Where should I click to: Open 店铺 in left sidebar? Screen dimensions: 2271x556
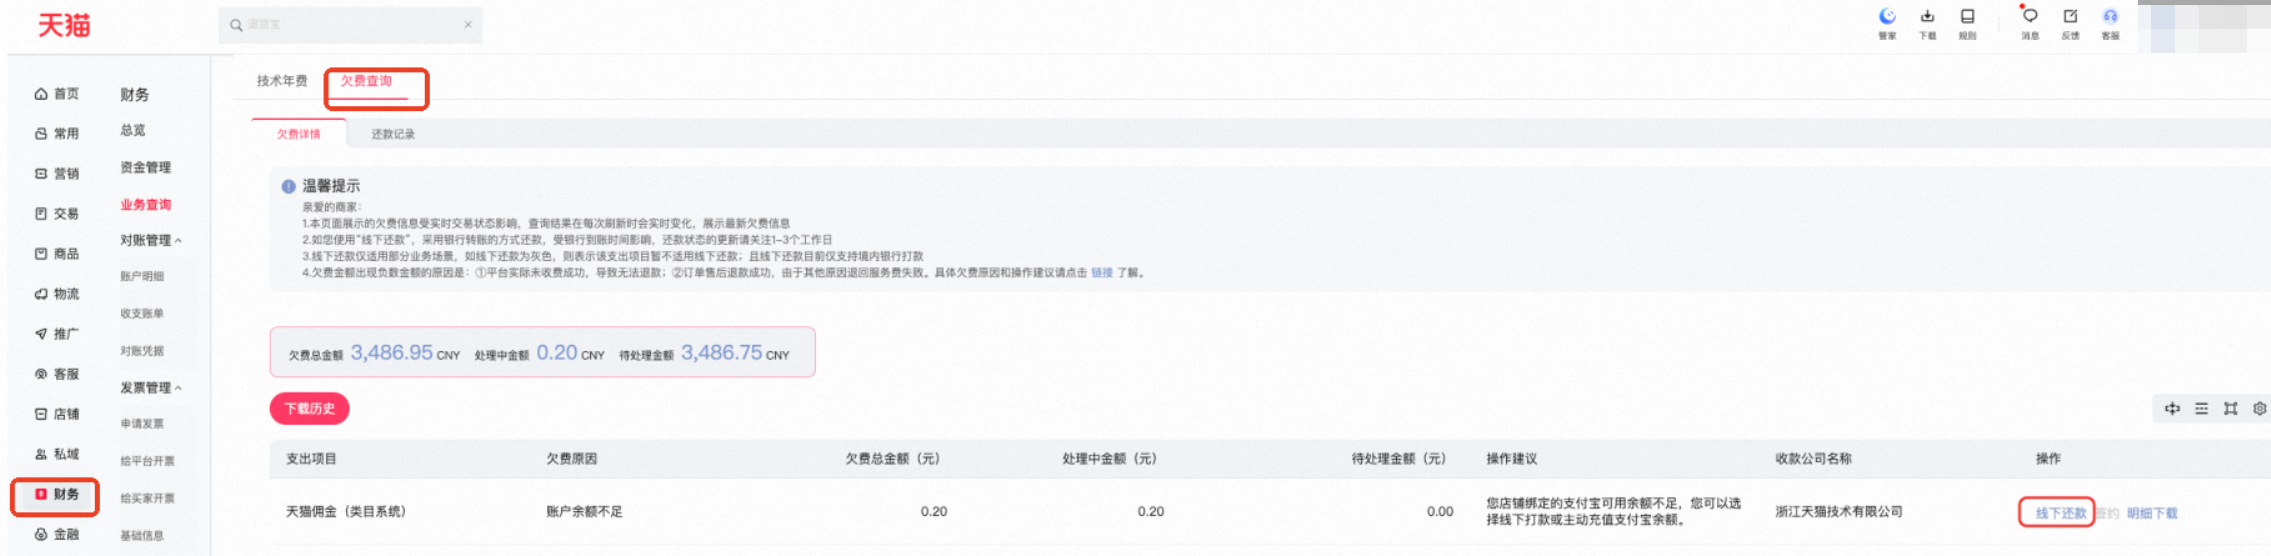pyautogui.click(x=57, y=414)
